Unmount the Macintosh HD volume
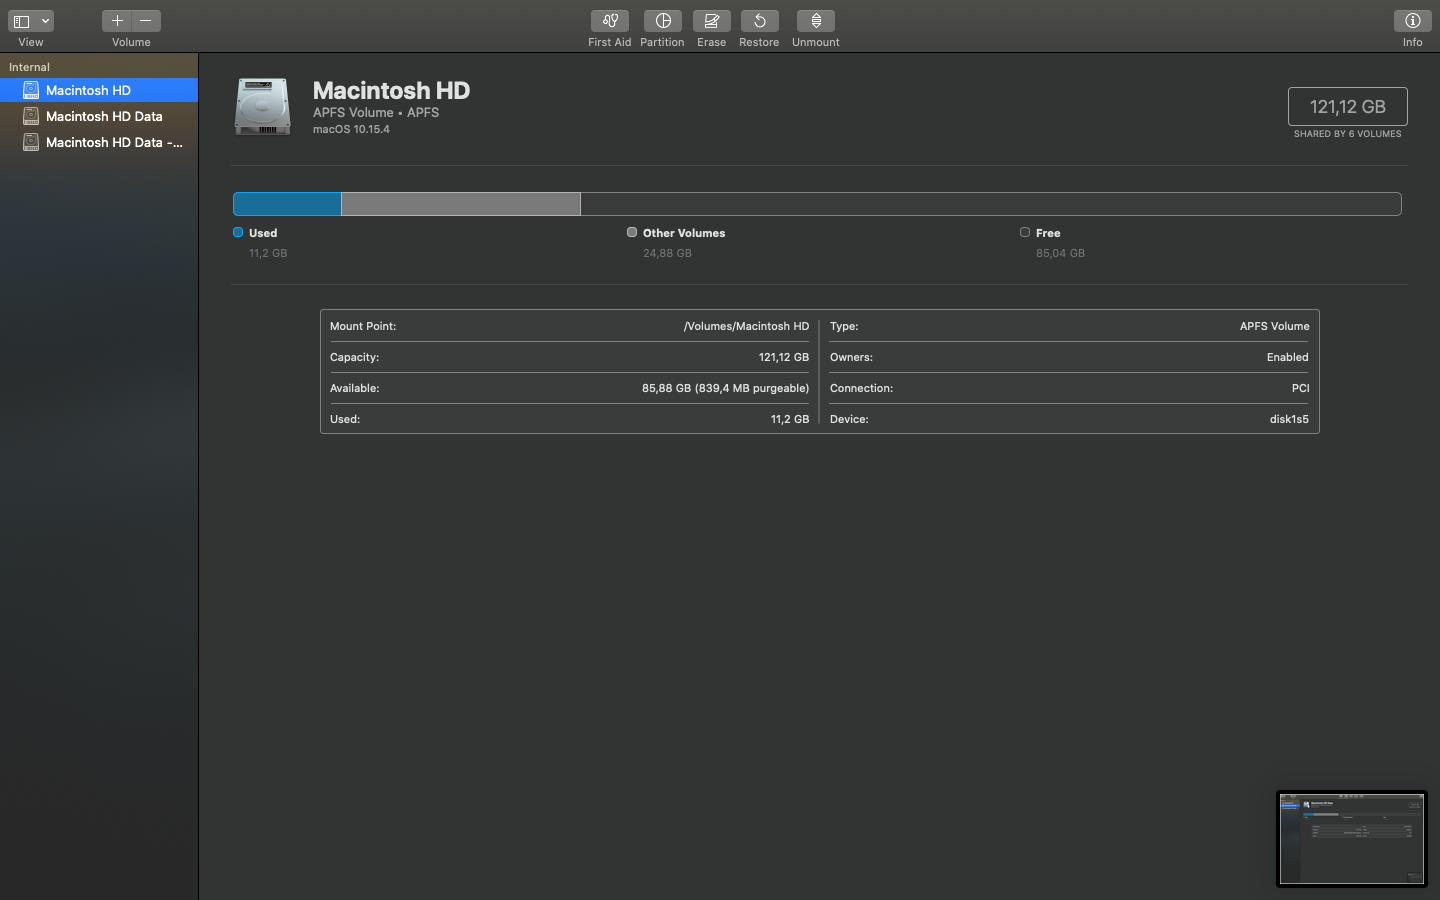1440x900 pixels. click(816, 21)
